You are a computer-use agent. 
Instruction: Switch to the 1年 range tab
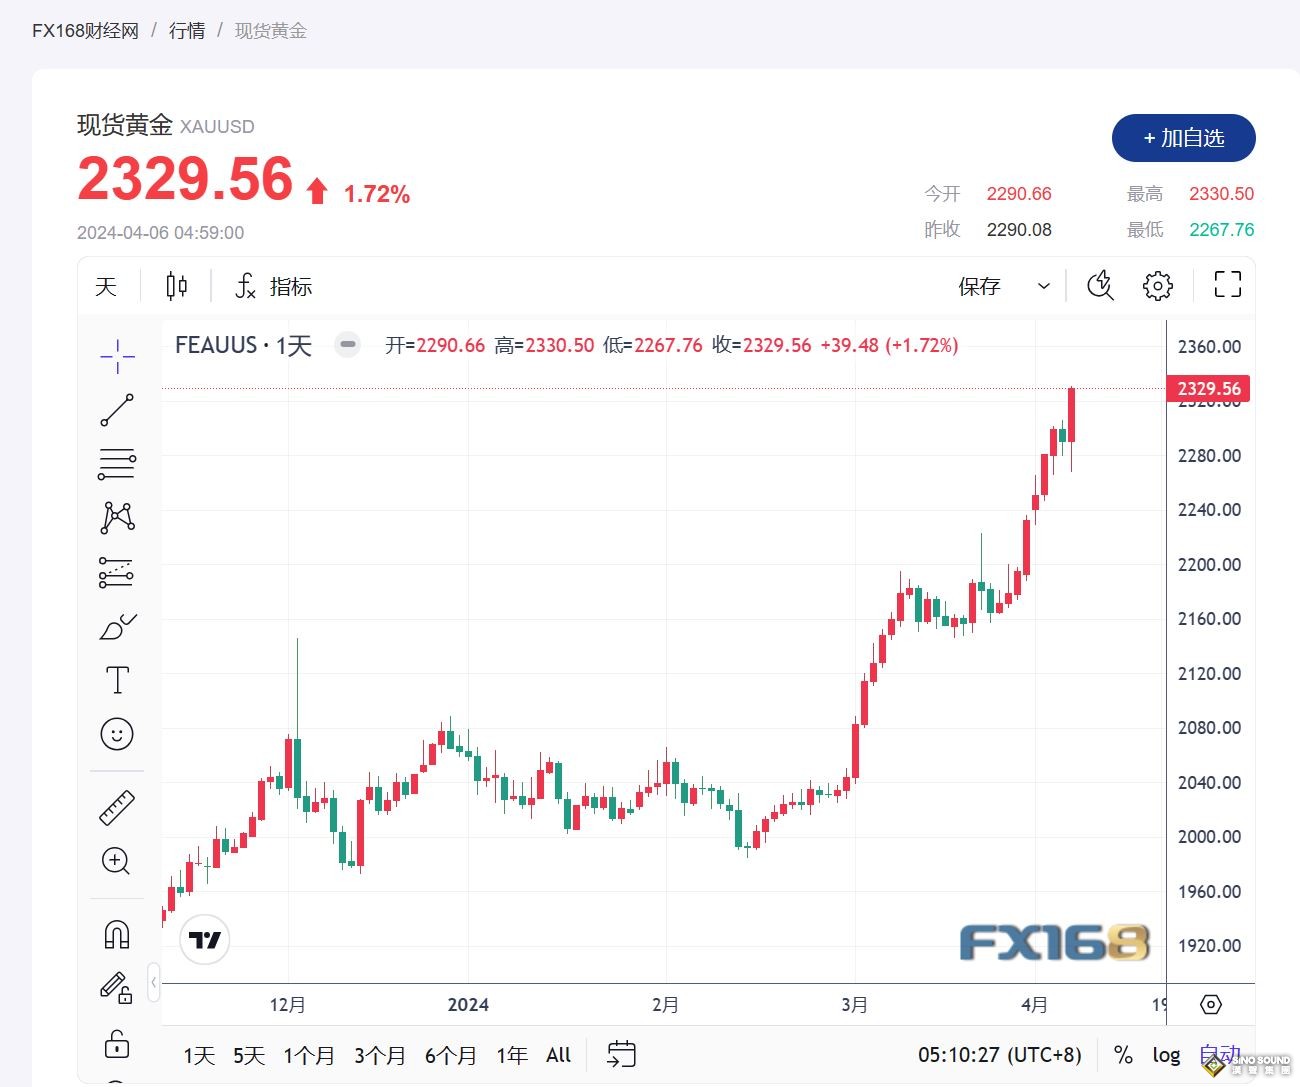[511, 1054]
